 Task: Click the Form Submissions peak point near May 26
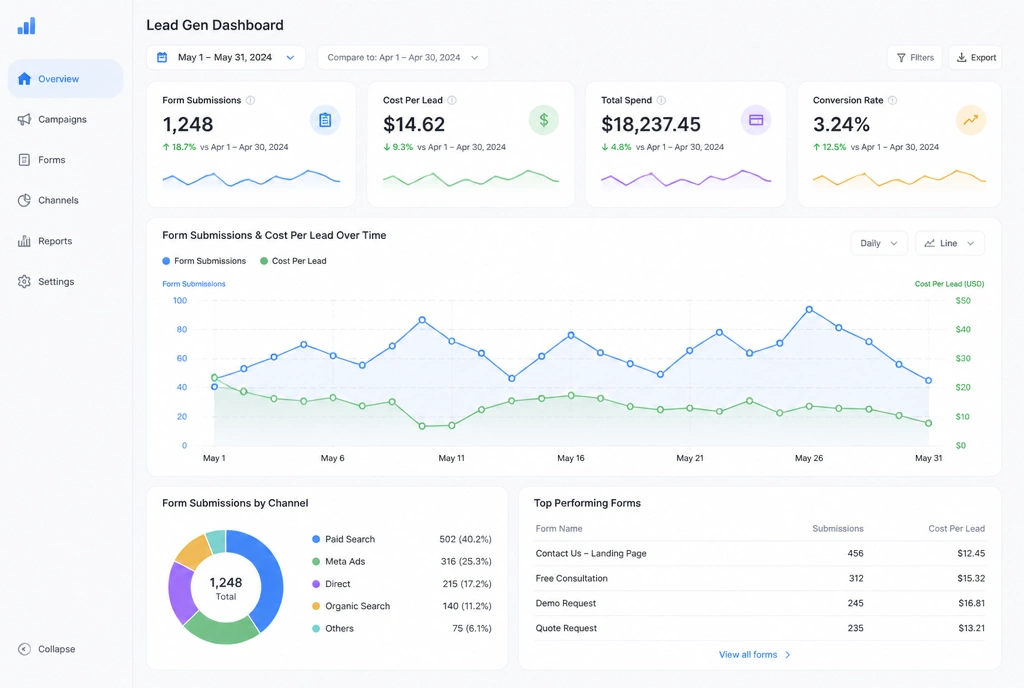pos(809,309)
